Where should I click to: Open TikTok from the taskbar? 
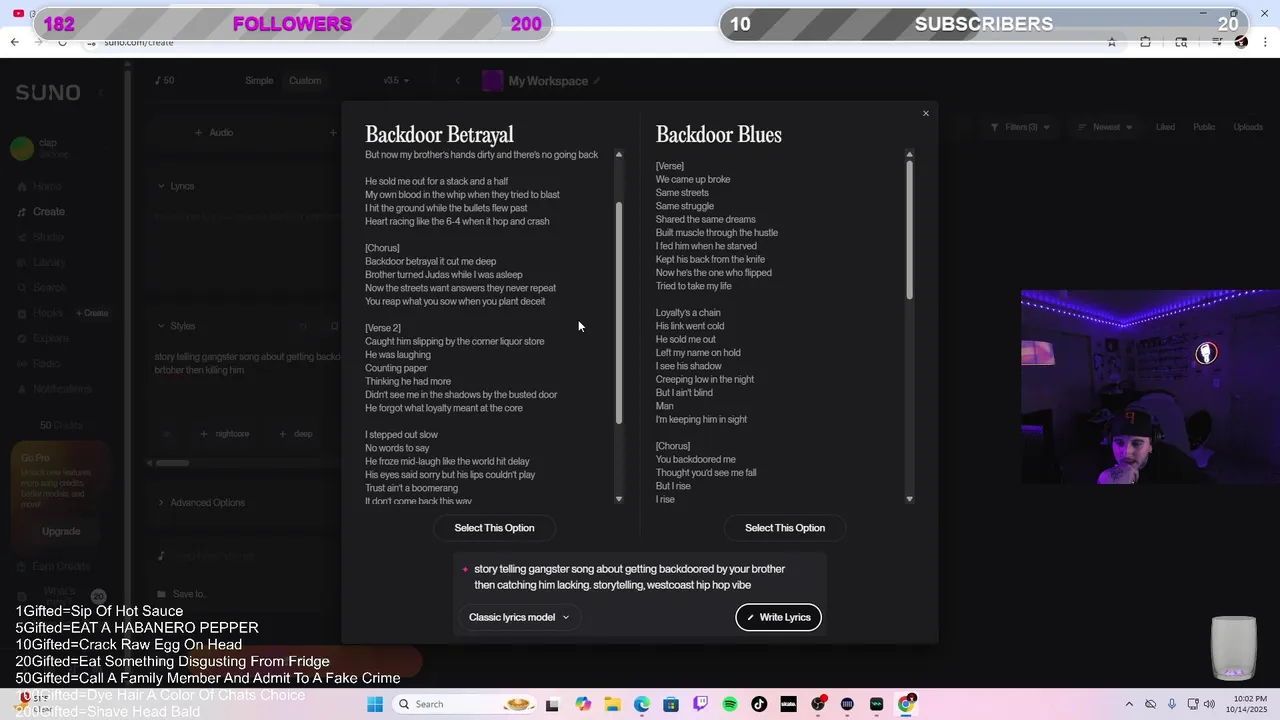pyautogui.click(x=759, y=704)
